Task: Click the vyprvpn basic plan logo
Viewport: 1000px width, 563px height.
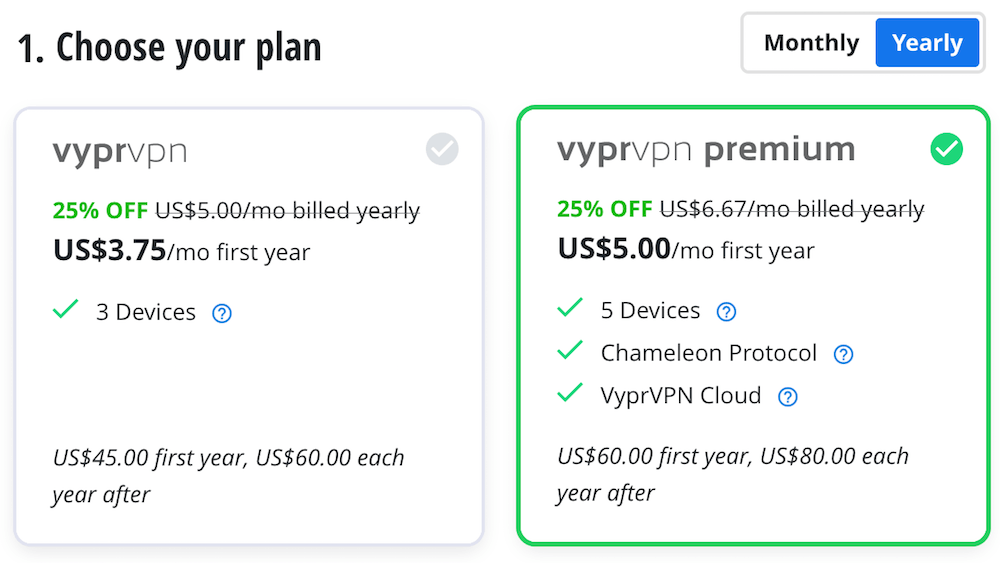Action: [x=120, y=153]
